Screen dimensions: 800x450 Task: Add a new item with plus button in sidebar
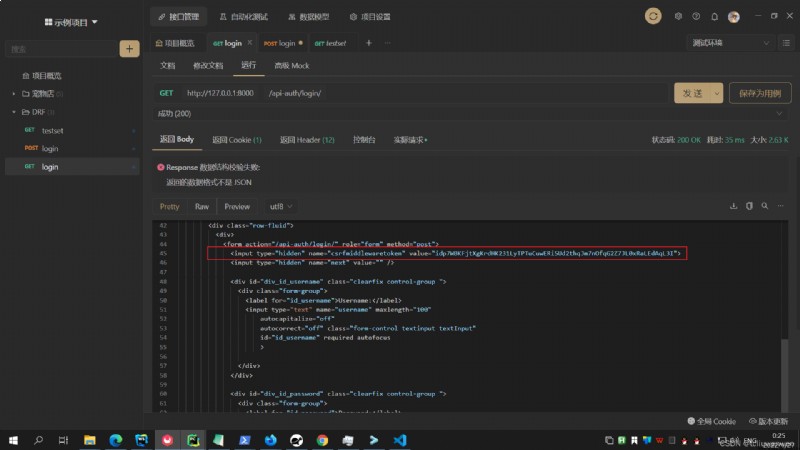pyautogui.click(x=130, y=49)
